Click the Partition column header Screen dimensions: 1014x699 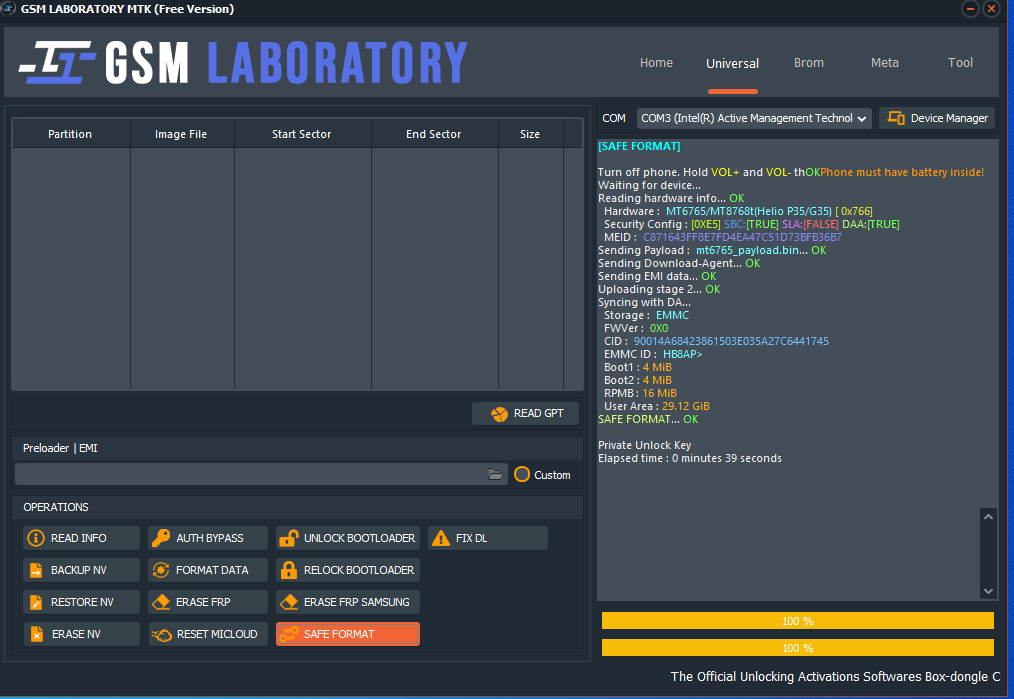pyautogui.click(x=70, y=134)
